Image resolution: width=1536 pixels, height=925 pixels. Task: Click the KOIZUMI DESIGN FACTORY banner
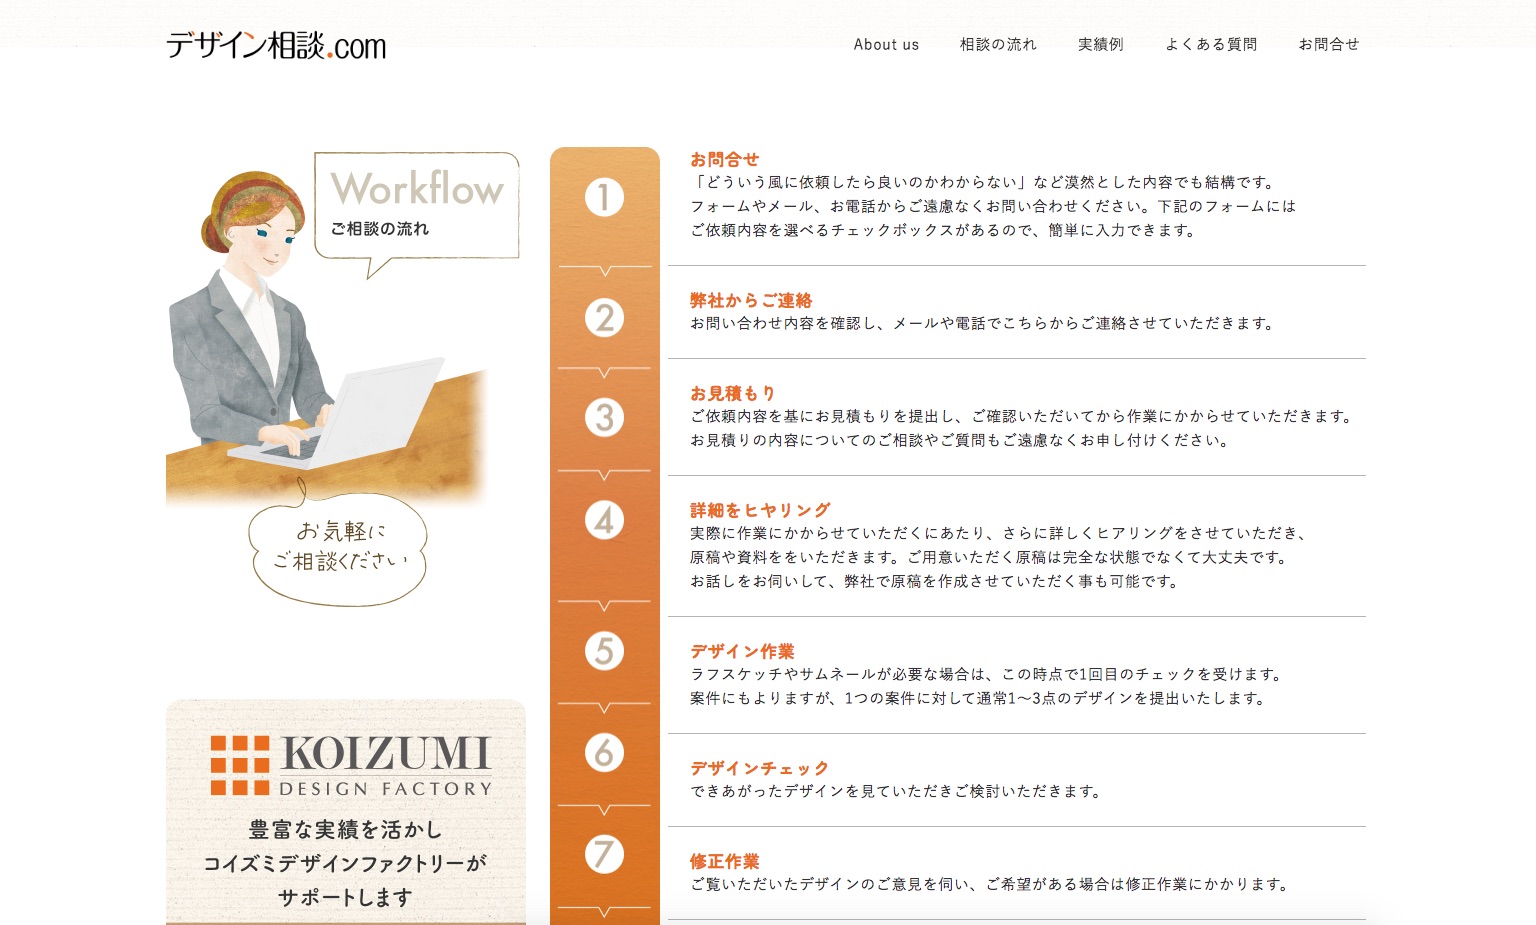click(346, 810)
